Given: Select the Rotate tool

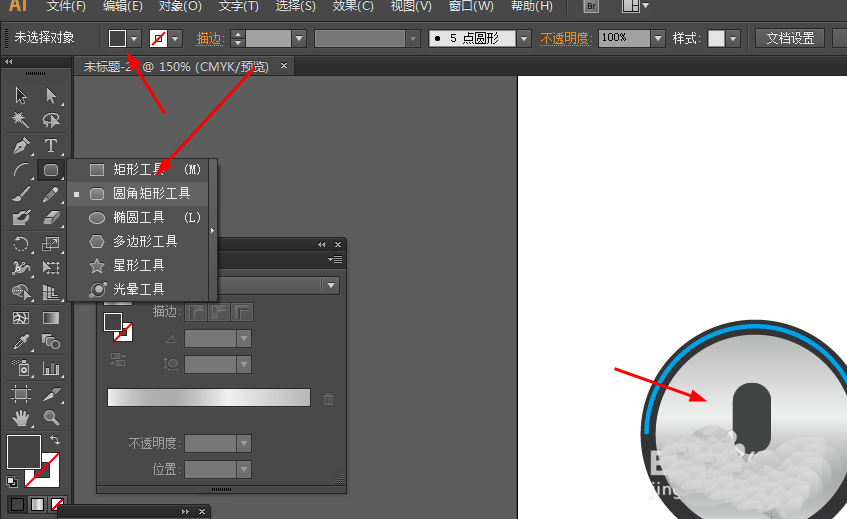Looking at the screenshot, I should tap(21, 244).
